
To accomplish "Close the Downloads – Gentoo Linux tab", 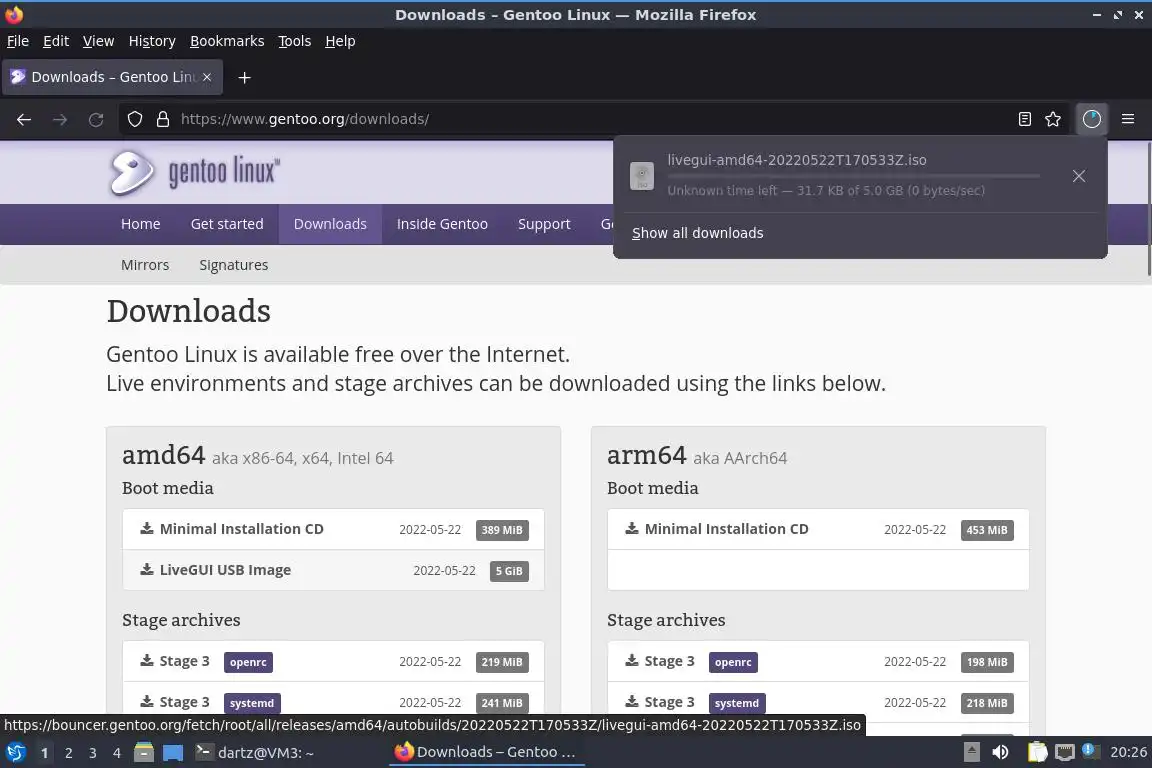I will click(207, 77).
